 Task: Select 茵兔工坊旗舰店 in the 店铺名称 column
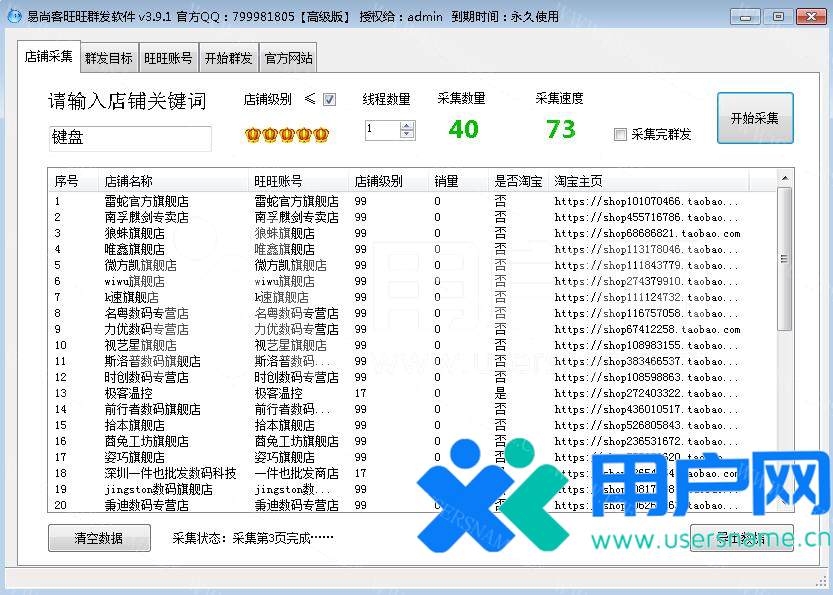(x=146, y=441)
